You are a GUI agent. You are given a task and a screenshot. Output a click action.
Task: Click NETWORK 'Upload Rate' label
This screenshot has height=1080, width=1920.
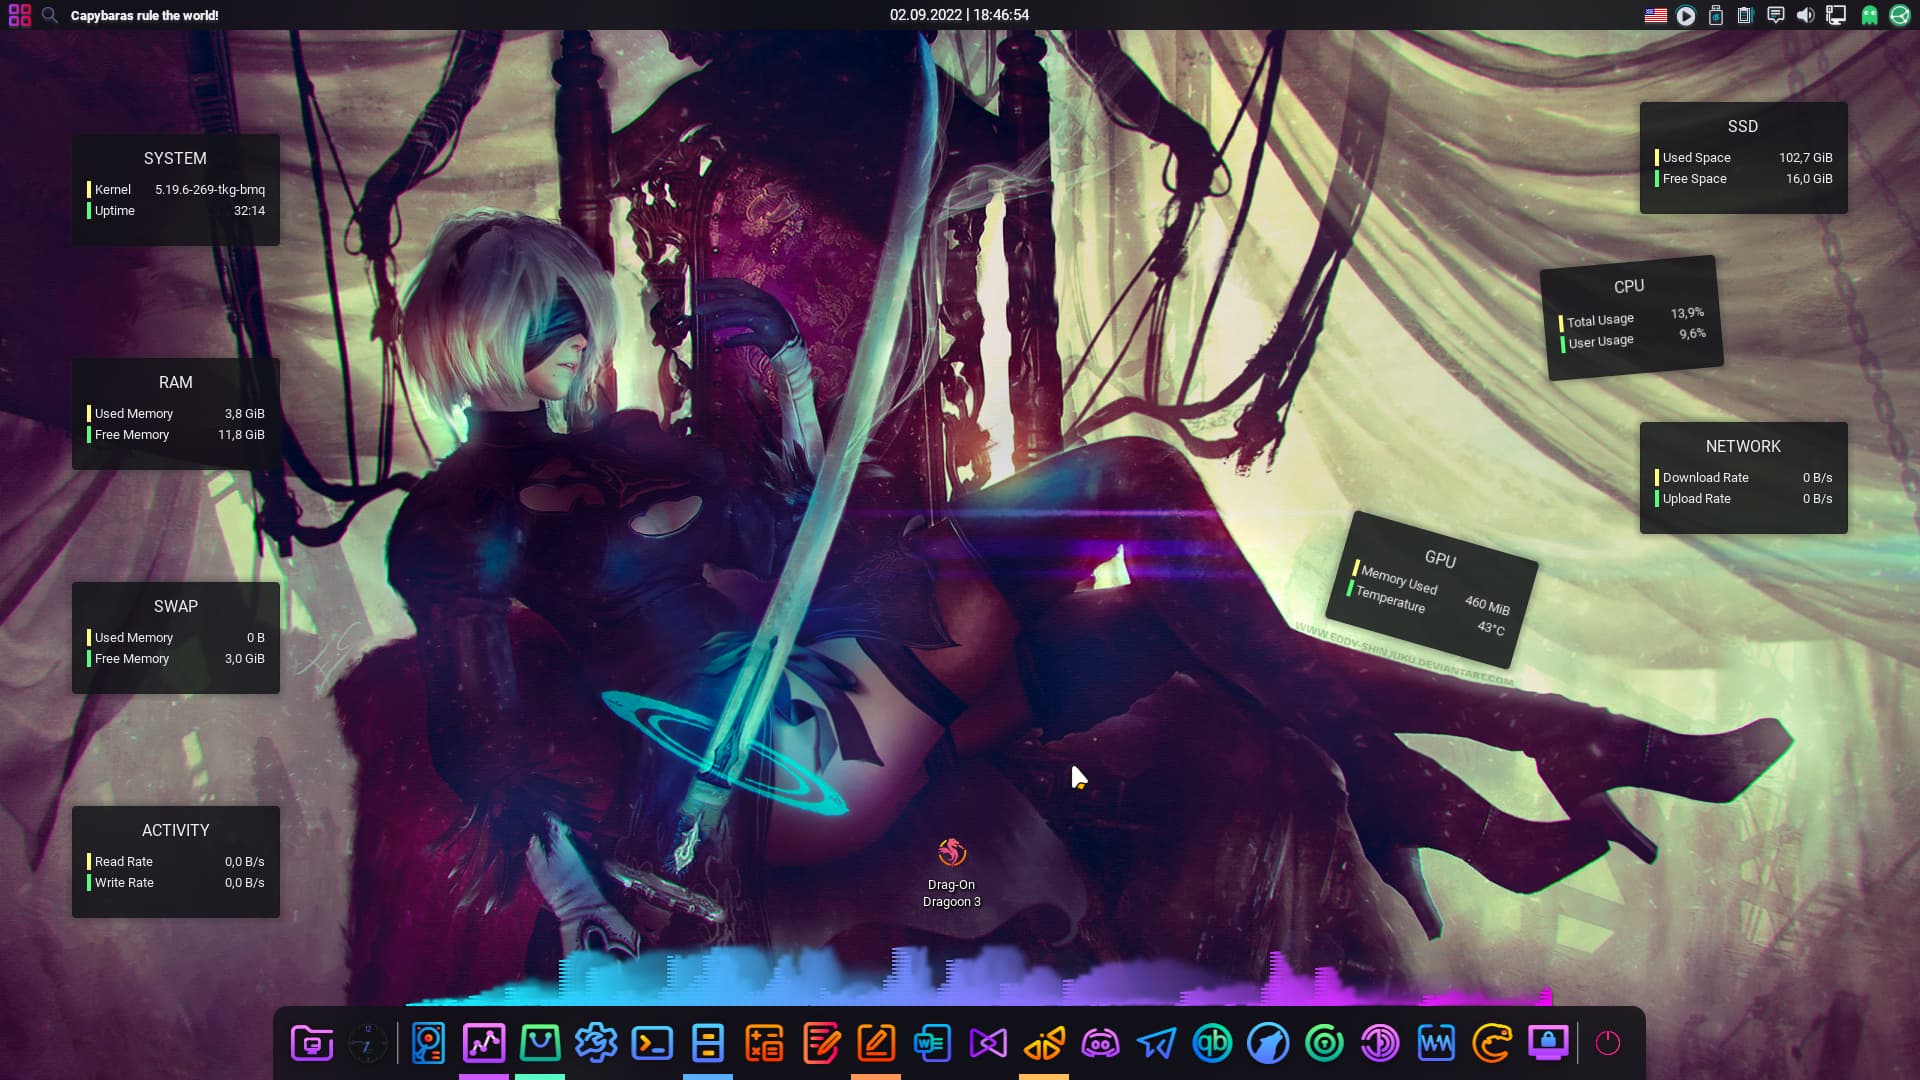click(x=1697, y=498)
